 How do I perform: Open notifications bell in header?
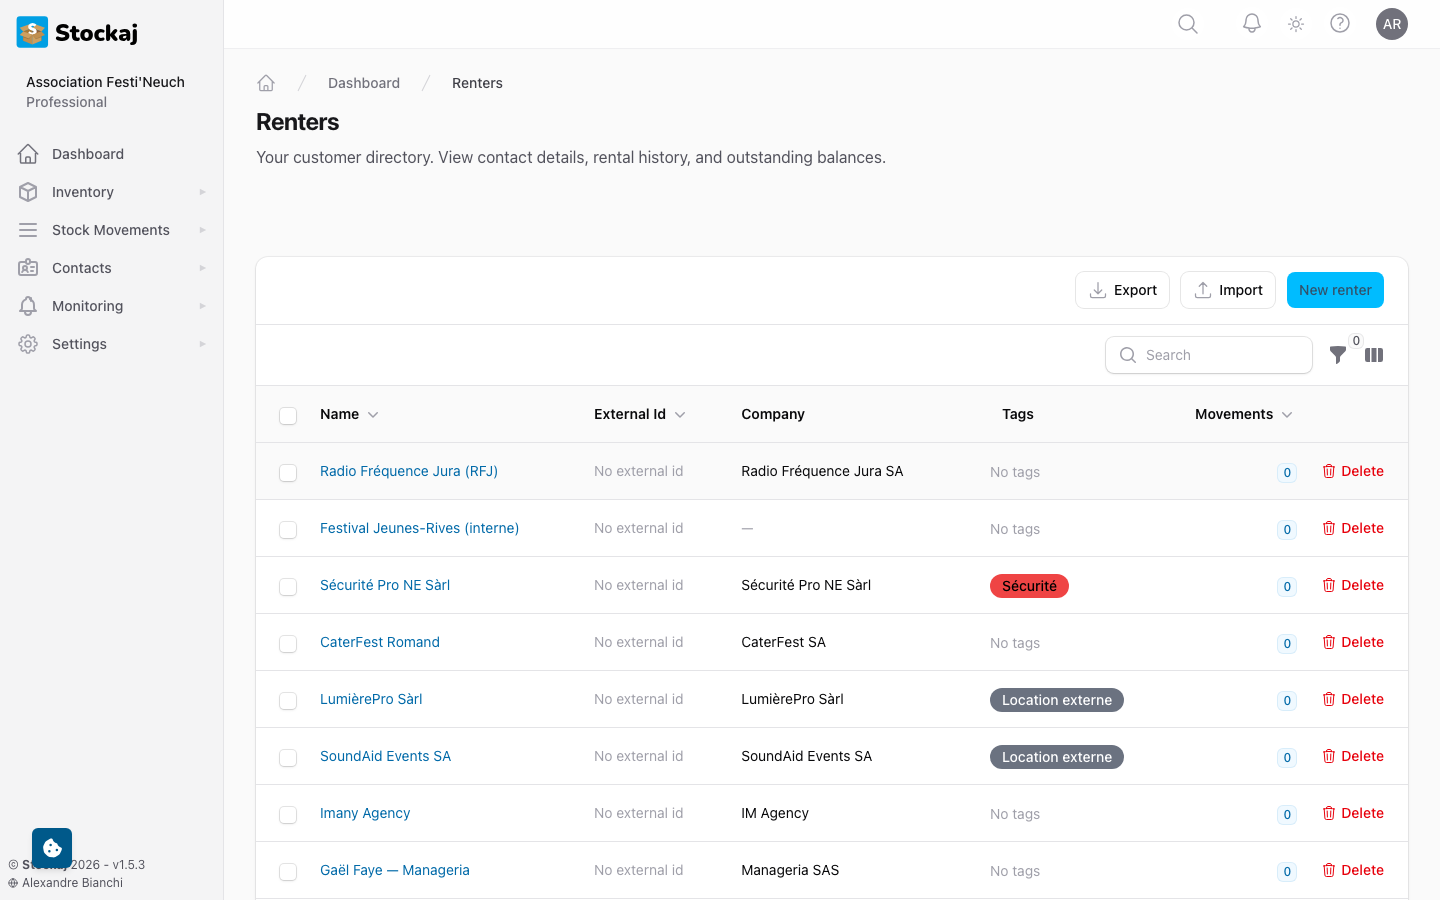pyautogui.click(x=1252, y=24)
